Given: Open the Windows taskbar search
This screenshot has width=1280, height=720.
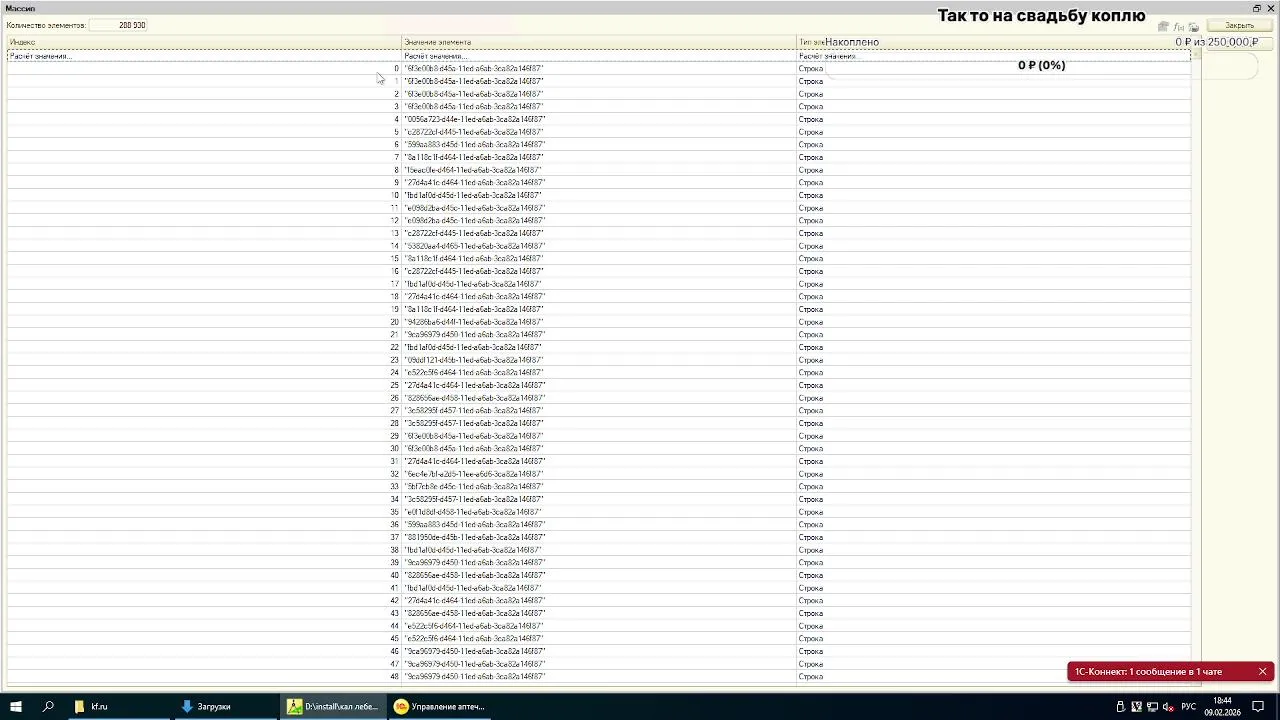Looking at the screenshot, I should point(48,706).
